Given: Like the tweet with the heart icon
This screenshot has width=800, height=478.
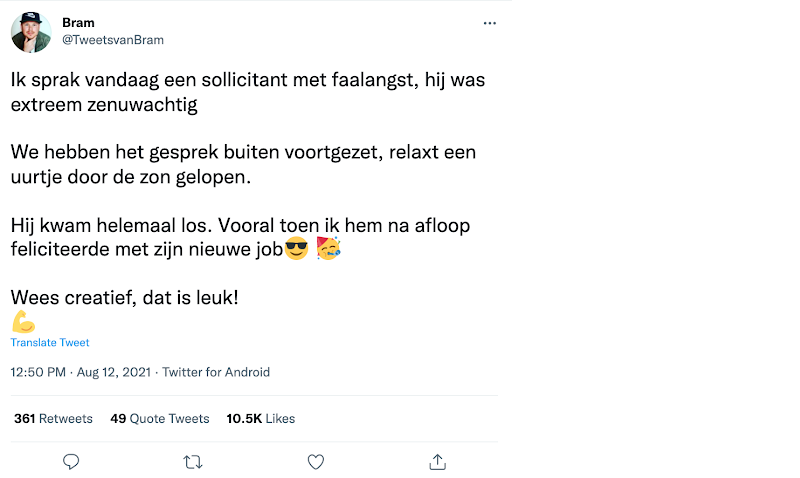Looking at the screenshot, I should click(x=316, y=461).
